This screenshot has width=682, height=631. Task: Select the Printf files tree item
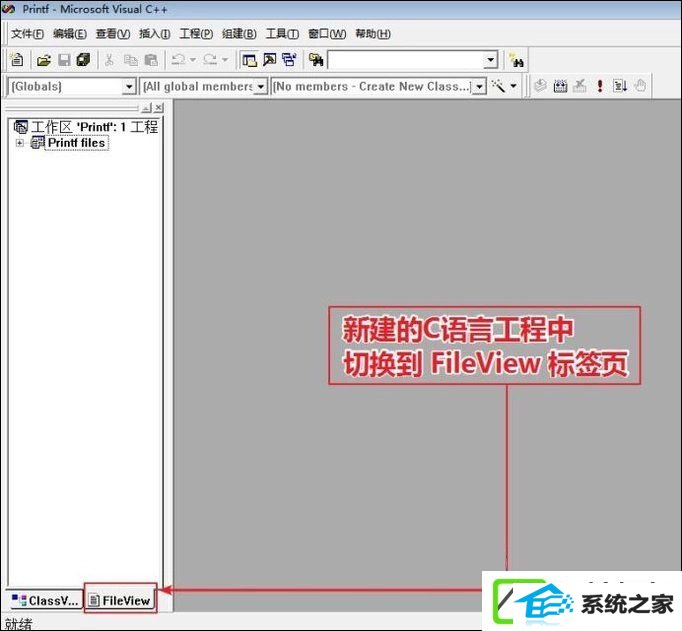pyautogui.click(x=77, y=143)
